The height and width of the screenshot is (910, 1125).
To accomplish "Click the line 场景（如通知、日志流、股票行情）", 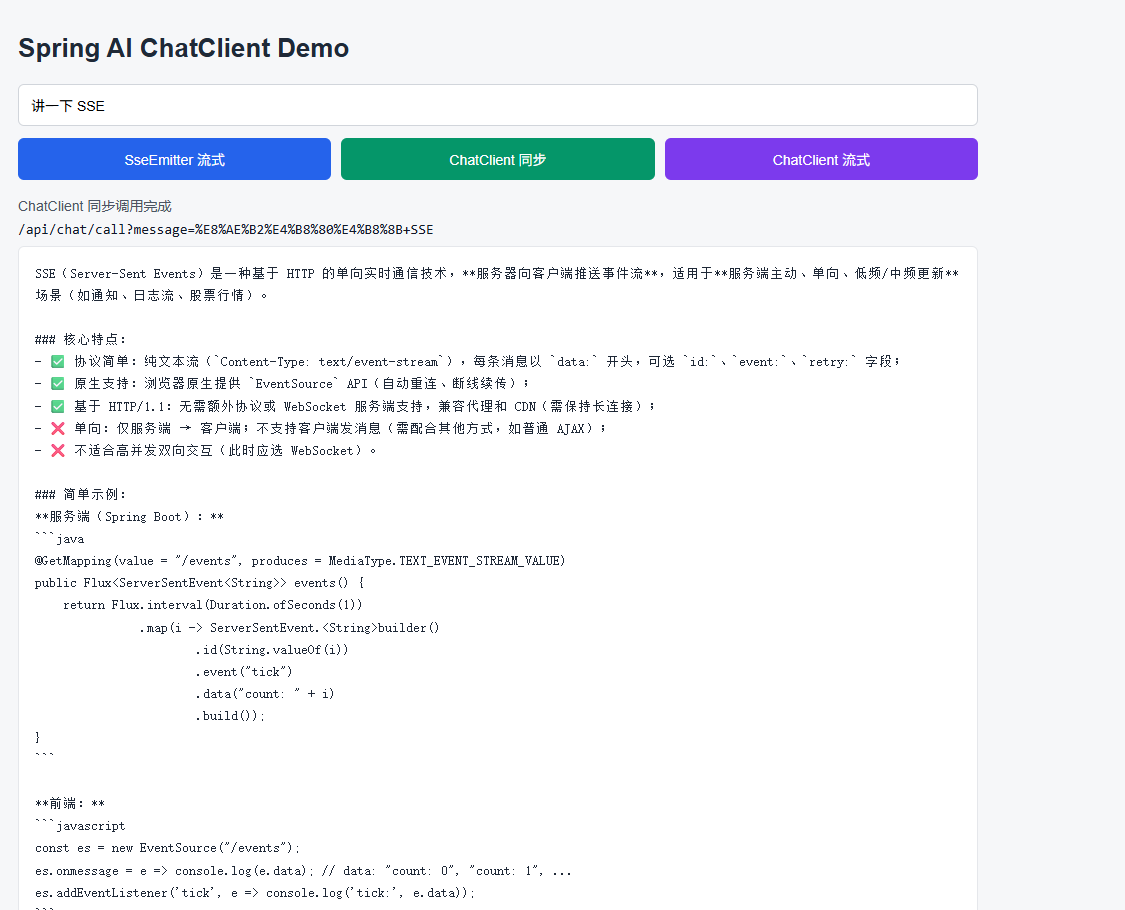I will coord(151,296).
